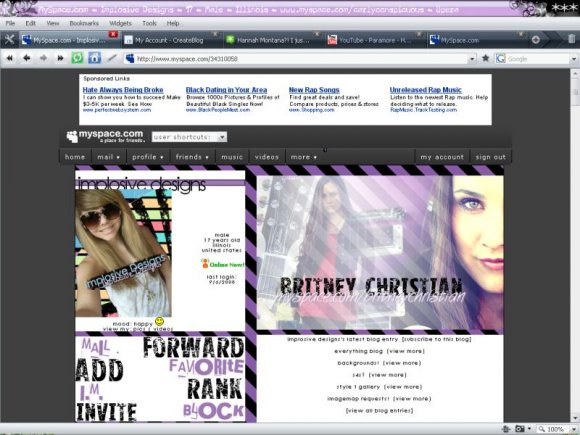This screenshot has height=435, width=580.
Task: Go back with the back arrow
Action: coord(26,58)
